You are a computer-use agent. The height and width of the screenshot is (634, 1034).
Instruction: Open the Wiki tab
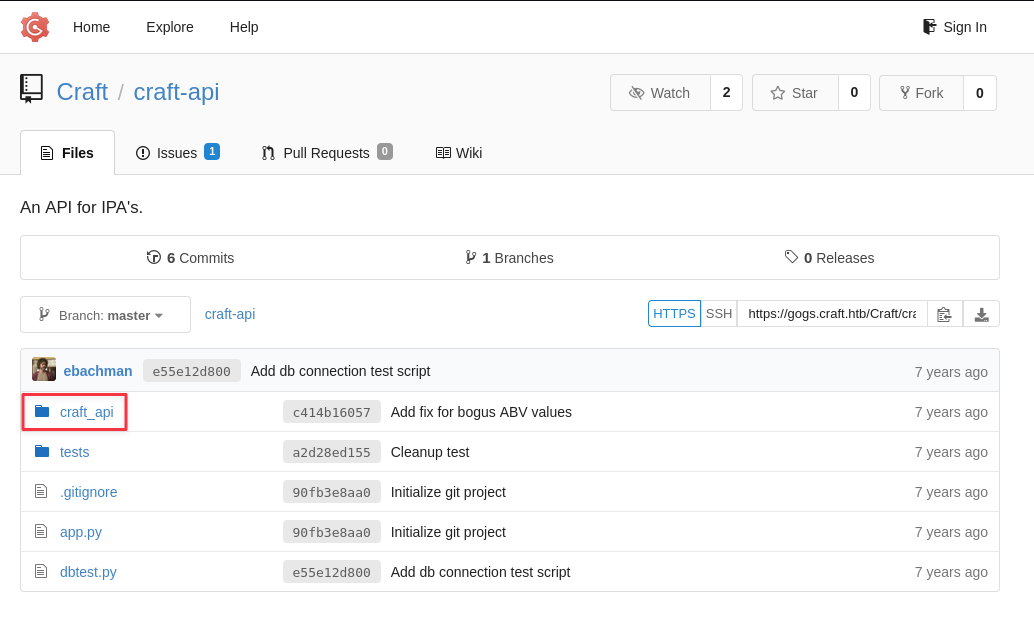tap(459, 153)
